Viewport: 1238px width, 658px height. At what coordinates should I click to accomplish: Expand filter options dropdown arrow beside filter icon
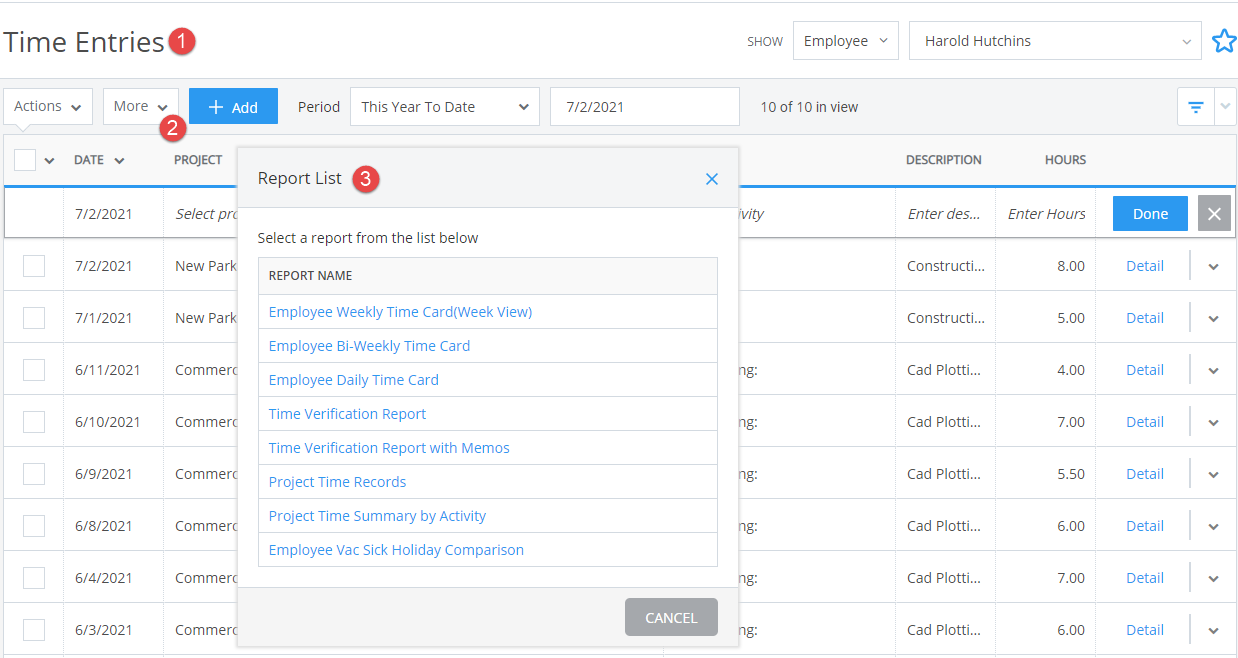click(x=1225, y=107)
